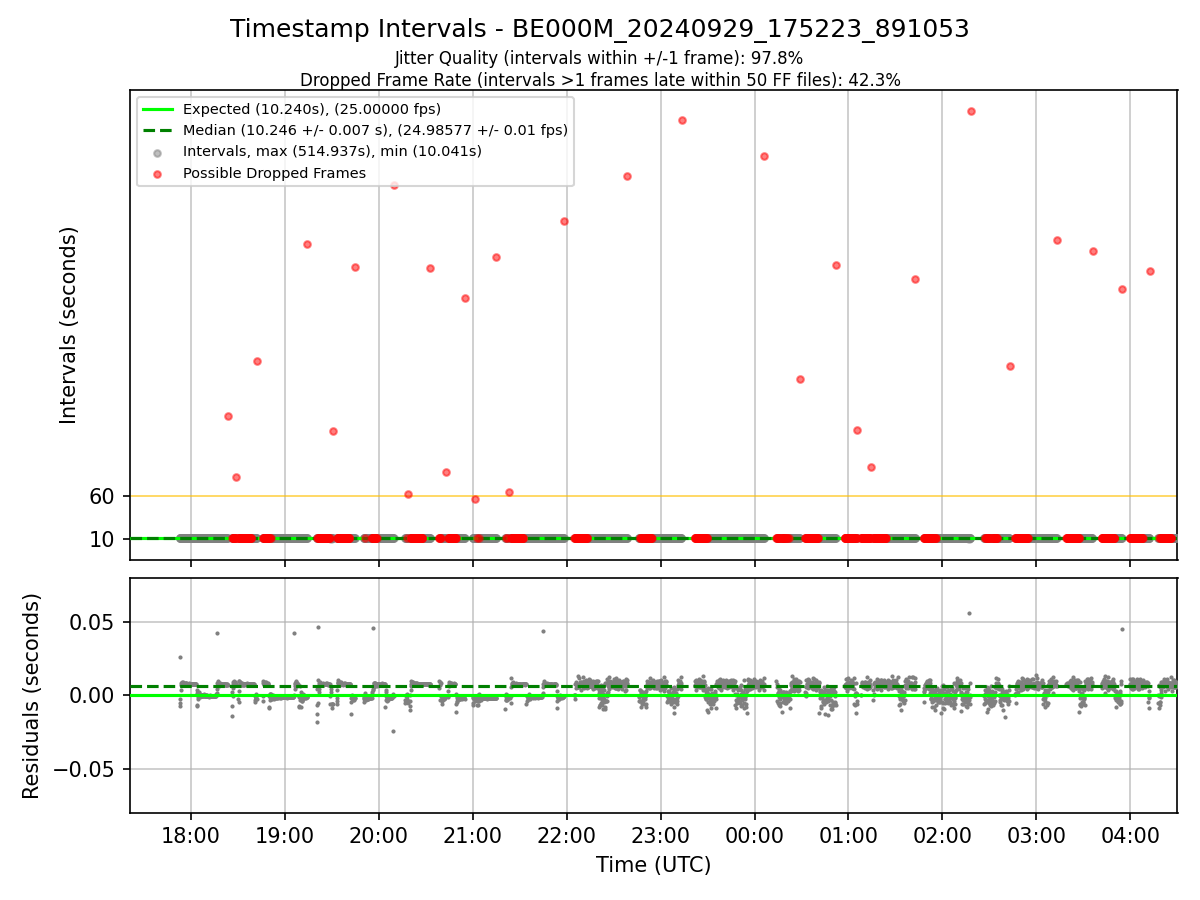Click the red dot above 23:00 near the top

pos(682,120)
